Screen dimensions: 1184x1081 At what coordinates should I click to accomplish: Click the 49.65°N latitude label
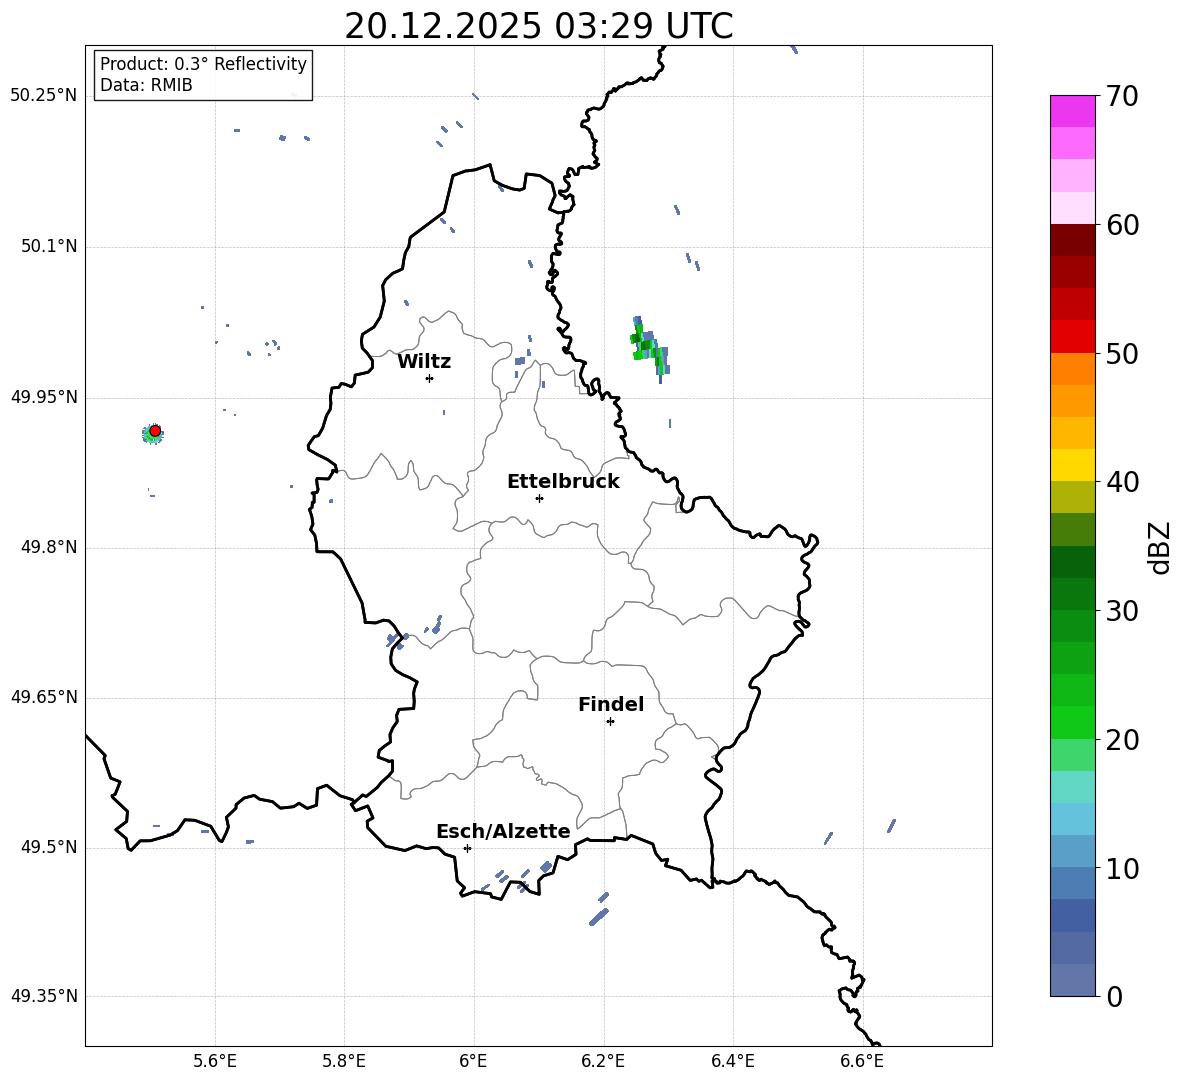44,697
